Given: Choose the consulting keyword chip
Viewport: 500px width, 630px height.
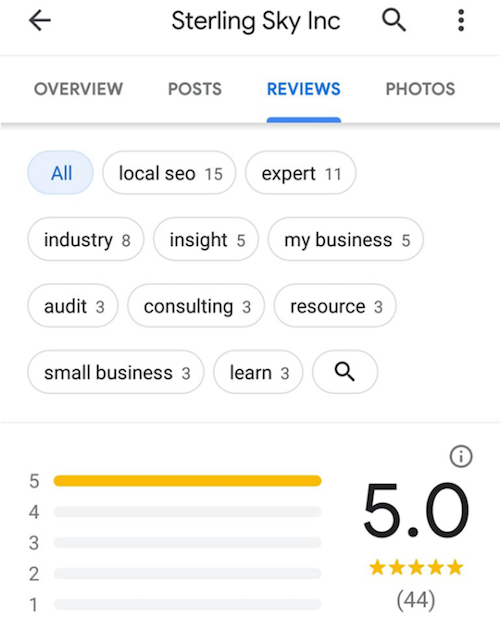Looking at the screenshot, I should (x=196, y=306).
